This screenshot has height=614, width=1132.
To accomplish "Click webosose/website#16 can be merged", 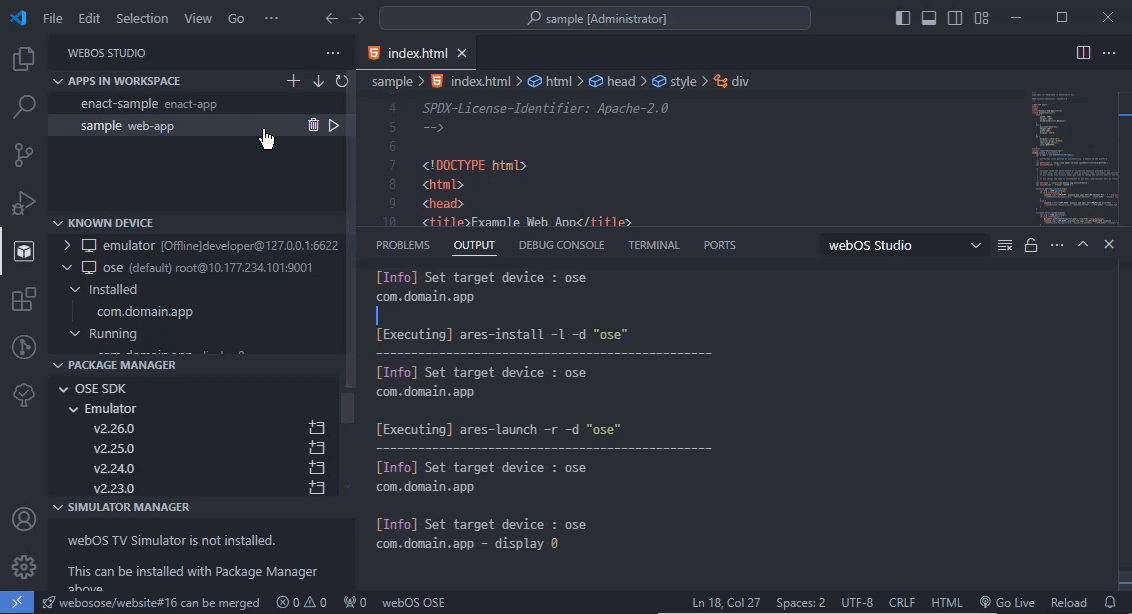I will coord(151,602).
